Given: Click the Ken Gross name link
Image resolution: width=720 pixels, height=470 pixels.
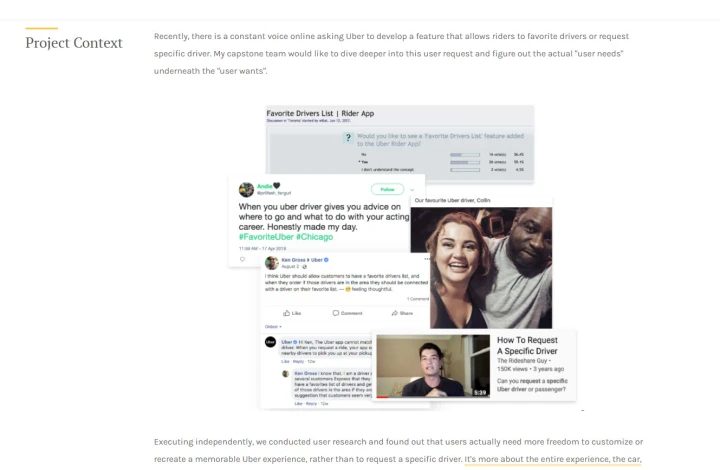Looking at the screenshot, I should (293, 260).
